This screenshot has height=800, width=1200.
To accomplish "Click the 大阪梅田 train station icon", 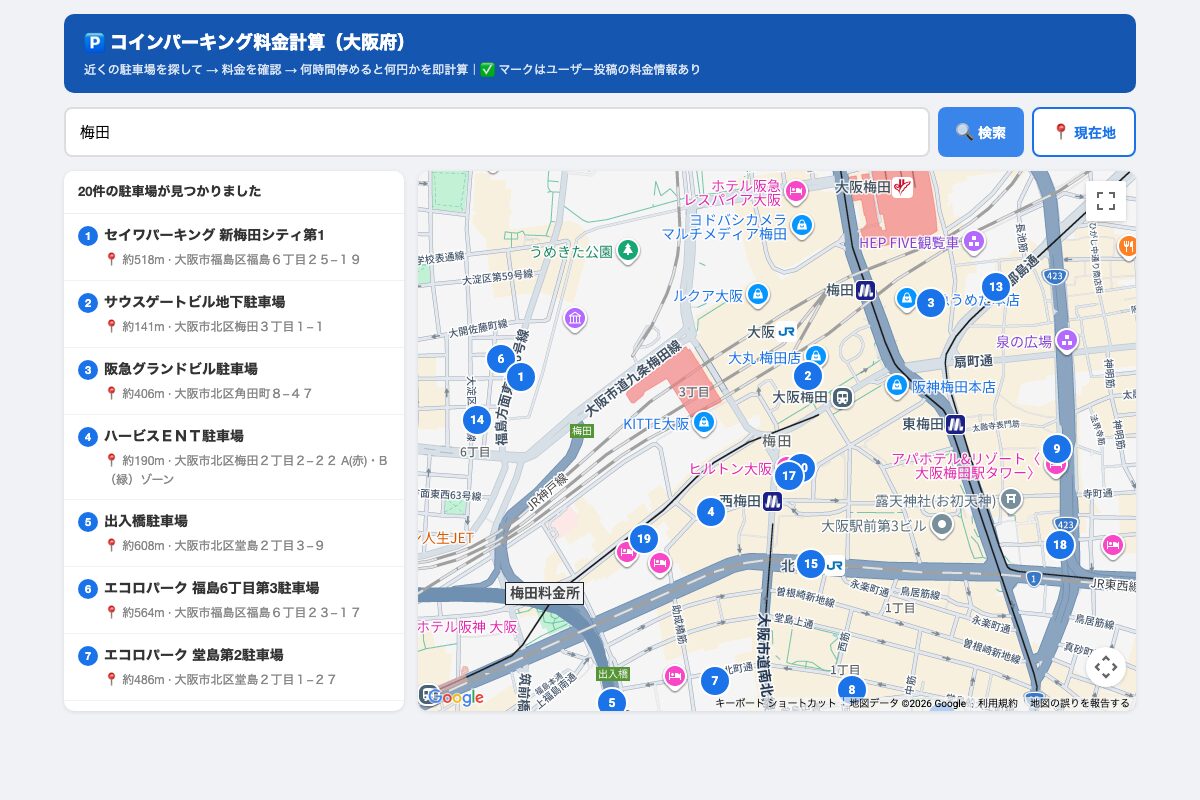I will [843, 397].
